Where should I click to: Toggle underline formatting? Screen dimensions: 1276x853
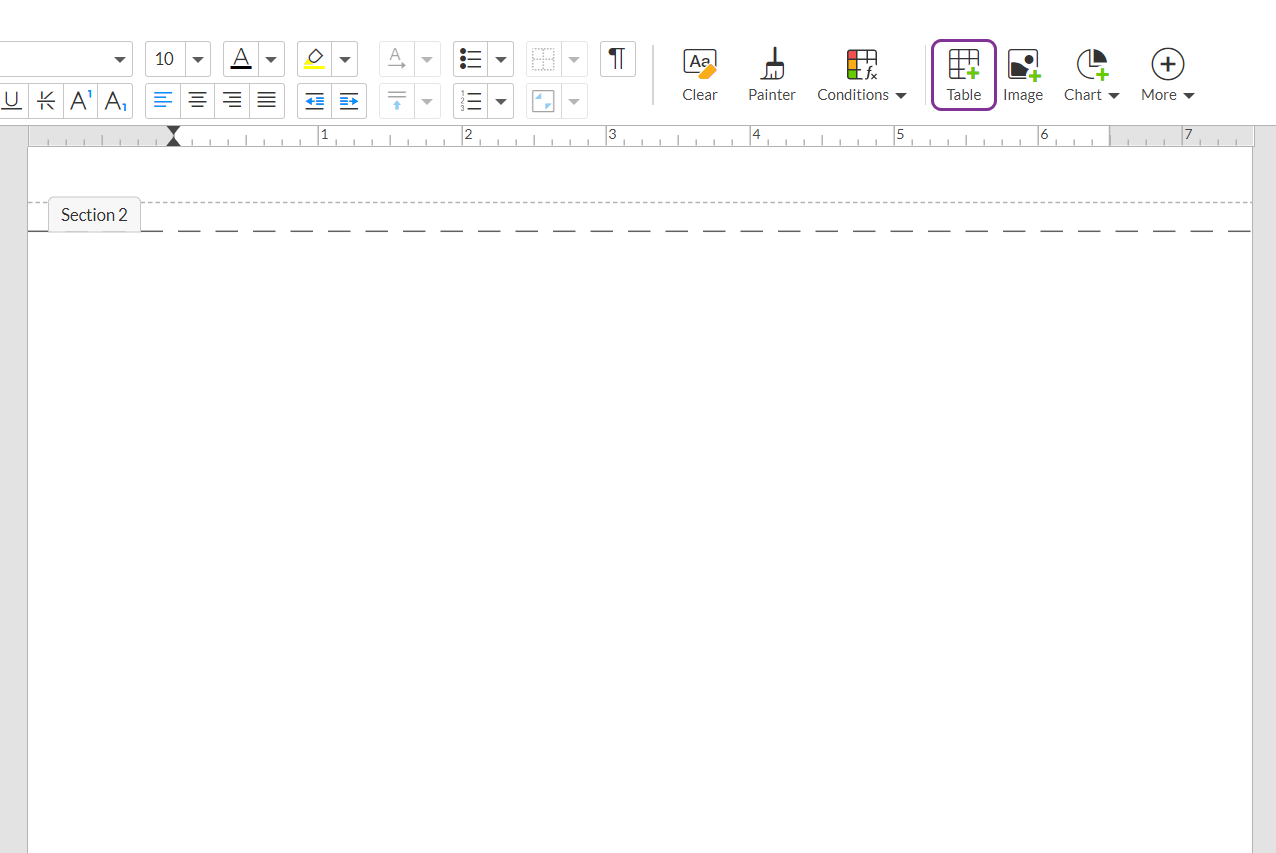[12, 101]
